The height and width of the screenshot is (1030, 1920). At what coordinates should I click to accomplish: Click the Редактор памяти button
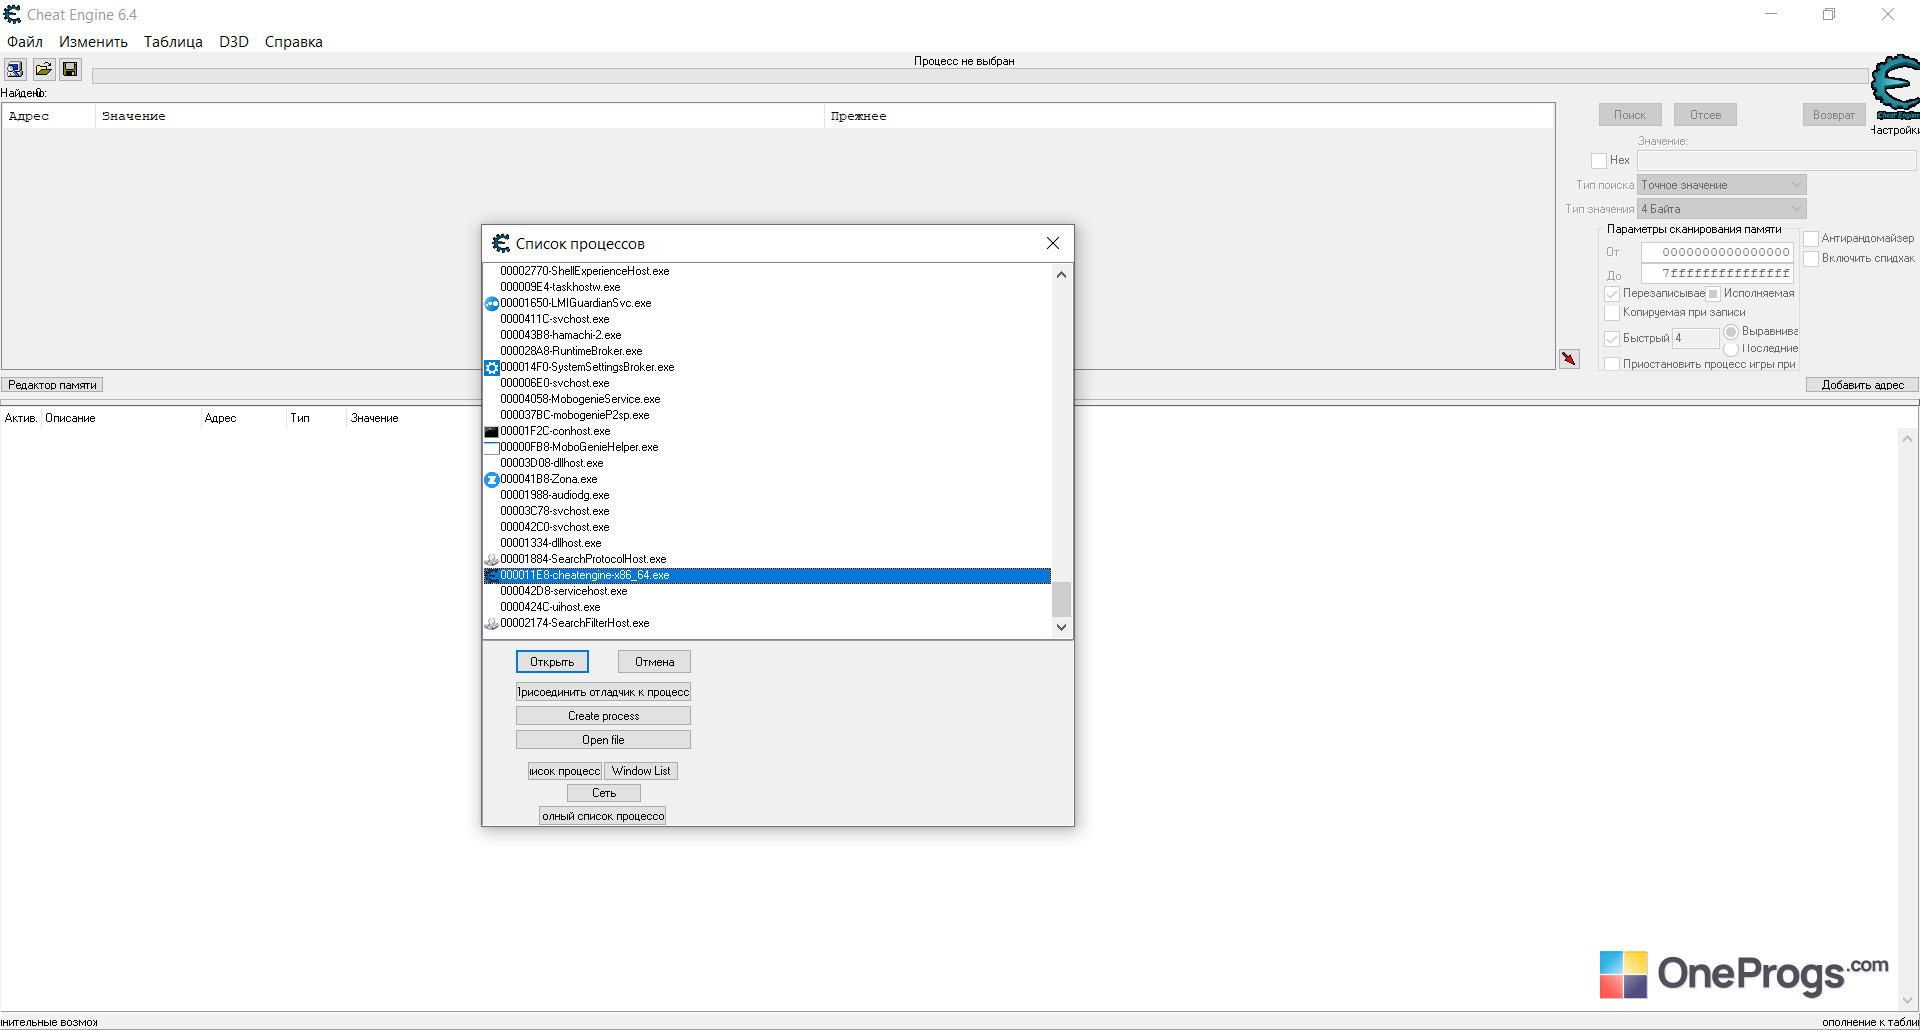click(52, 385)
